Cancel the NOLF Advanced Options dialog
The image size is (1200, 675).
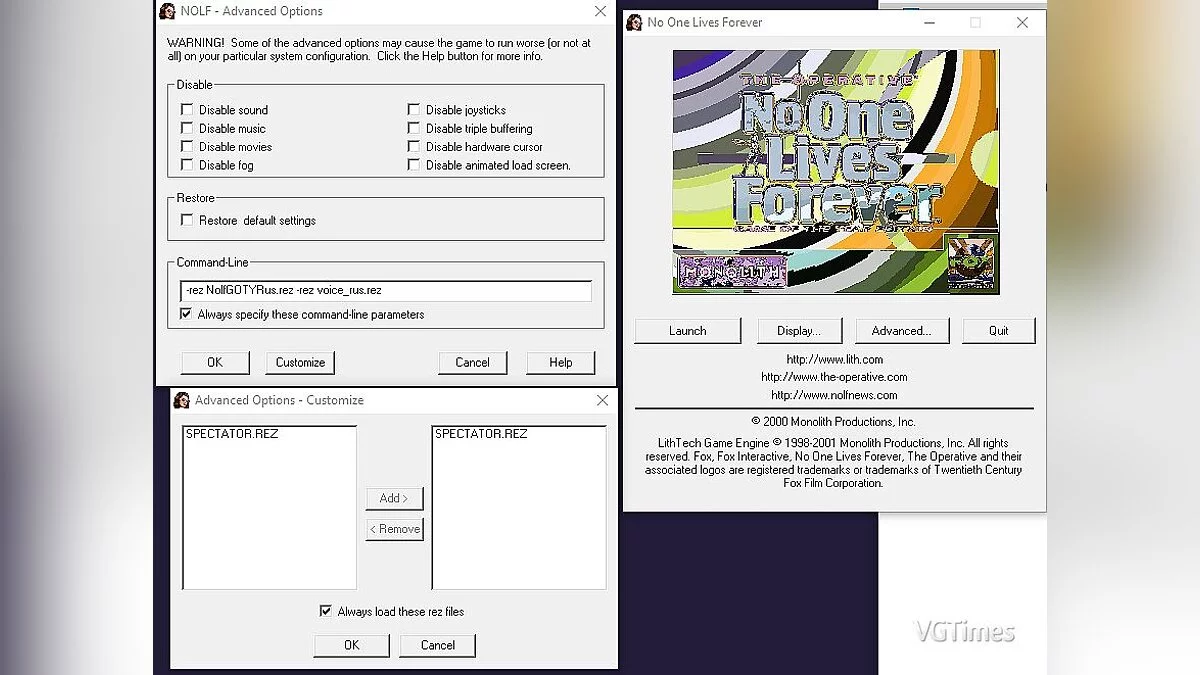tap(472, 362)
